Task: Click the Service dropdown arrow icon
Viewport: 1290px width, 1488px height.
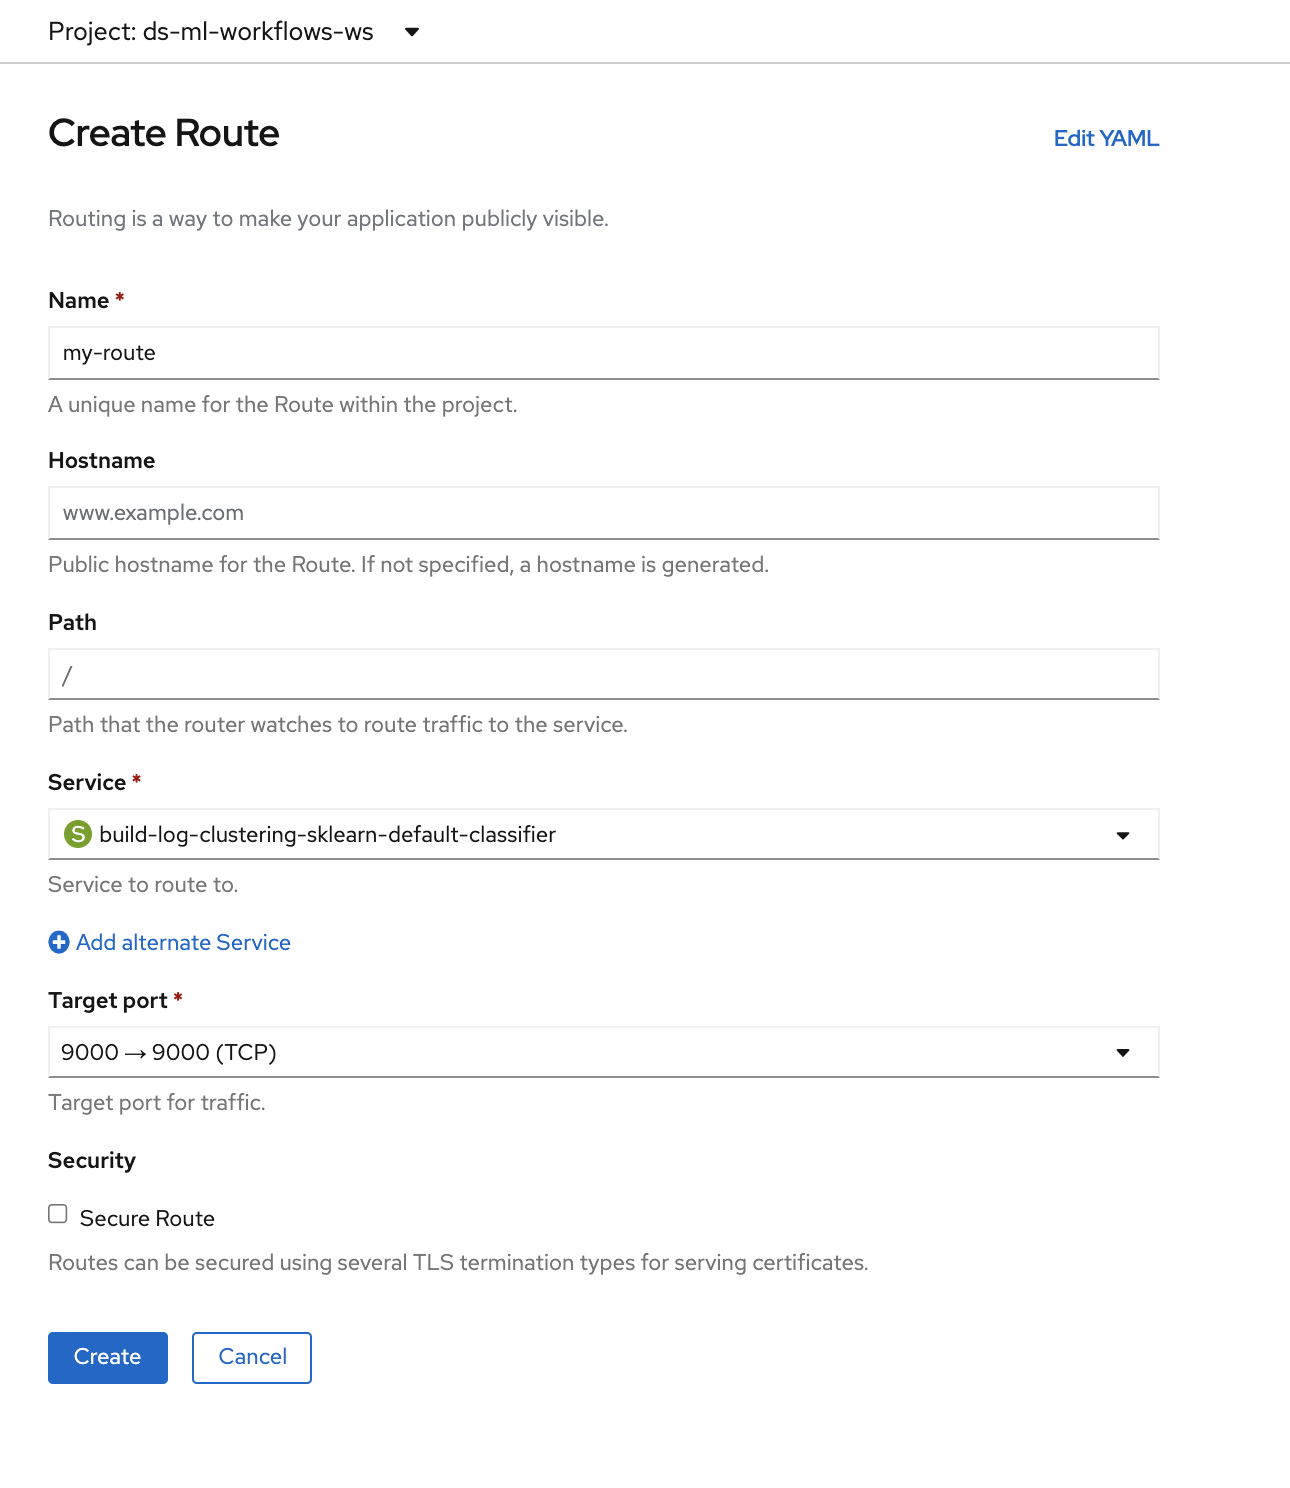Action: [x=1125, y=834]
